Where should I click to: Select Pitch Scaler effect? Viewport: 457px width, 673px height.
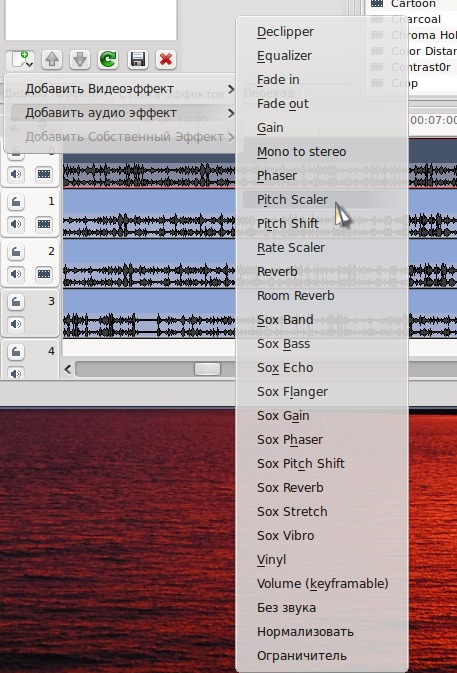322,200
